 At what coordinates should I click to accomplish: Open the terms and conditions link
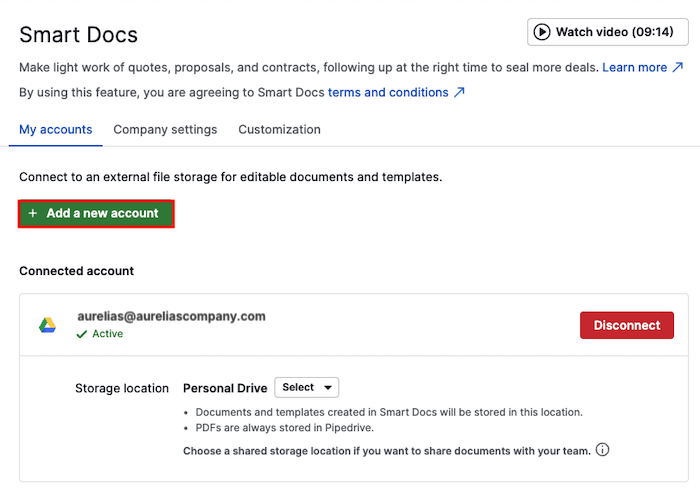pos(388,92)
